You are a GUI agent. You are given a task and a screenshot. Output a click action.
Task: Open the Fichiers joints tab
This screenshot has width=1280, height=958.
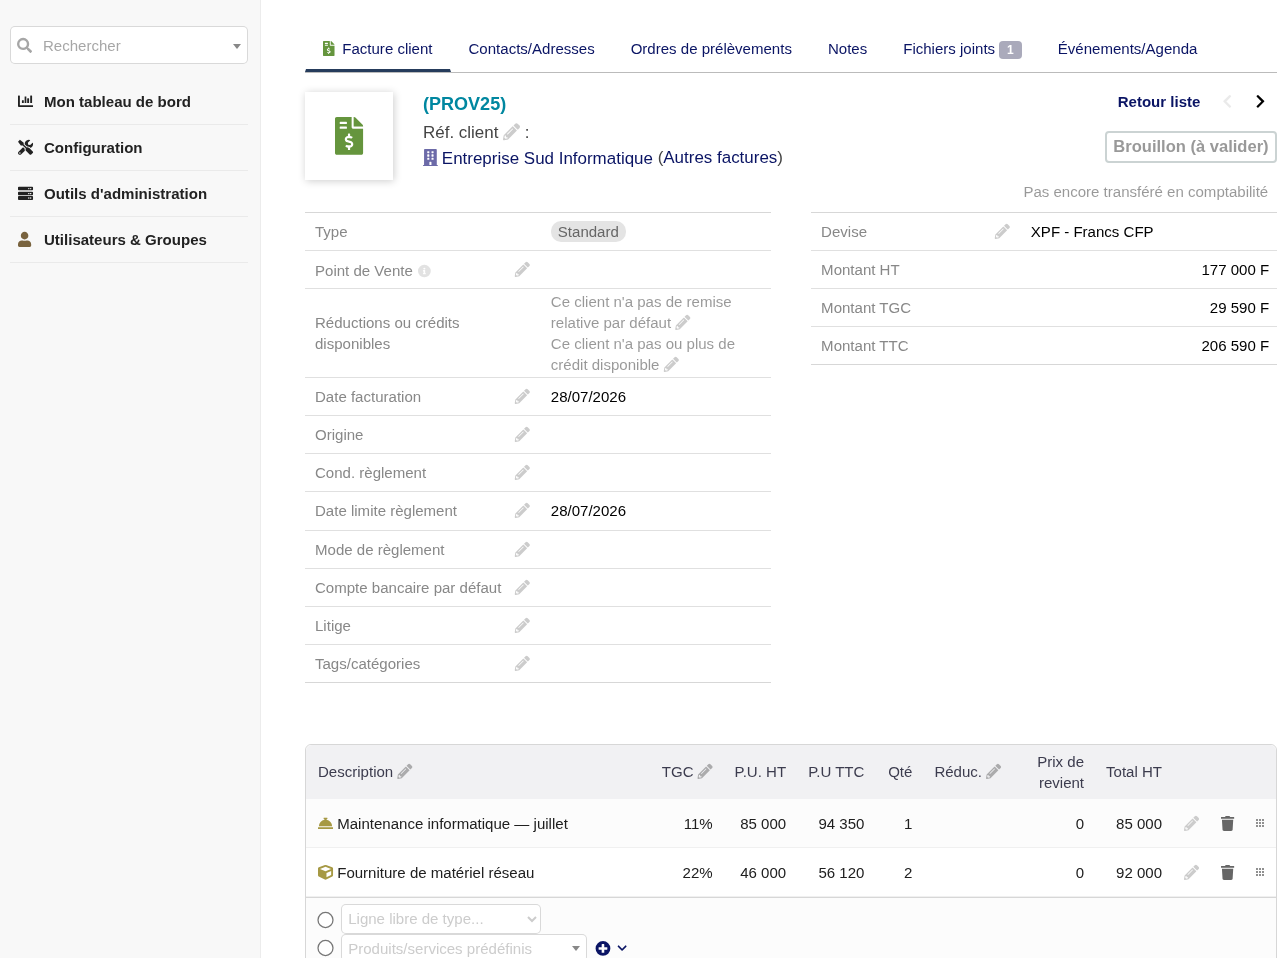[x=962, y=49]
